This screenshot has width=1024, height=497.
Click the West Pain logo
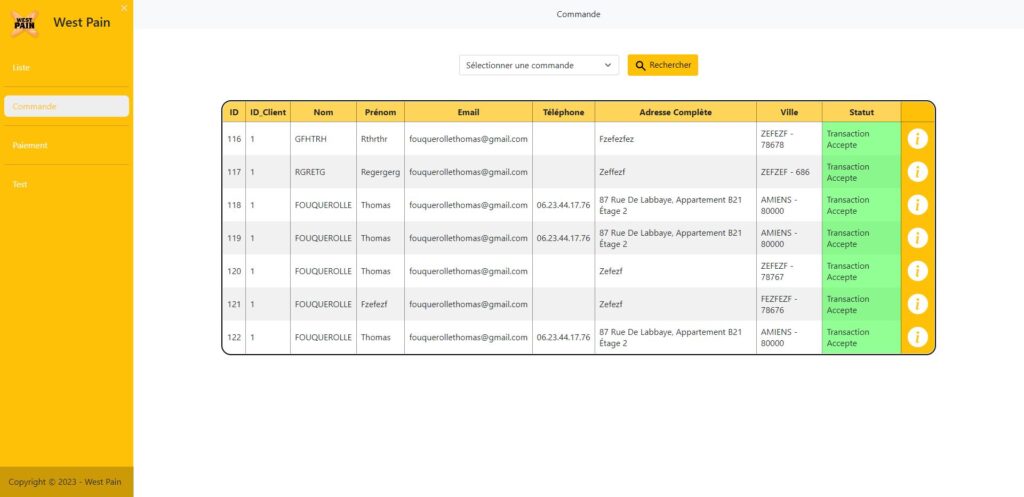24,24
